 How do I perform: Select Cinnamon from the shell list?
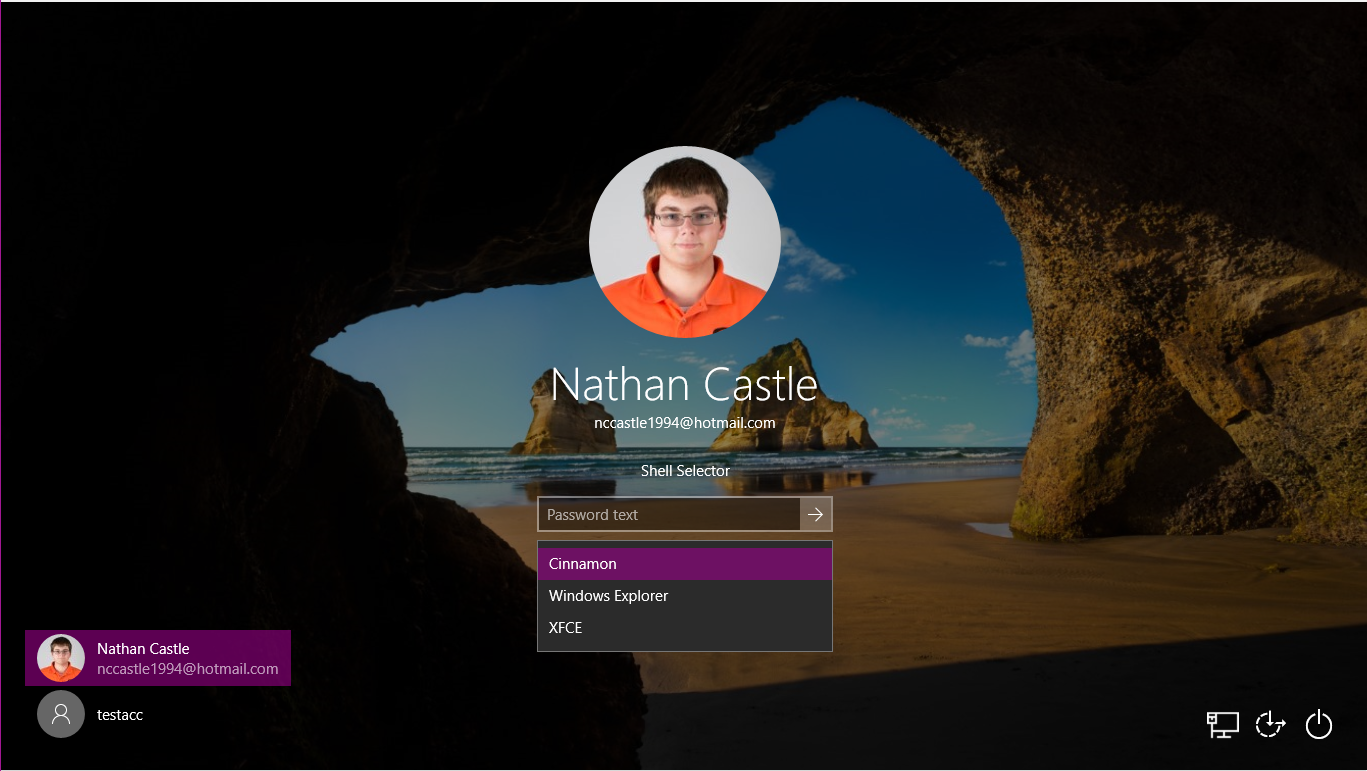(684, 564)
